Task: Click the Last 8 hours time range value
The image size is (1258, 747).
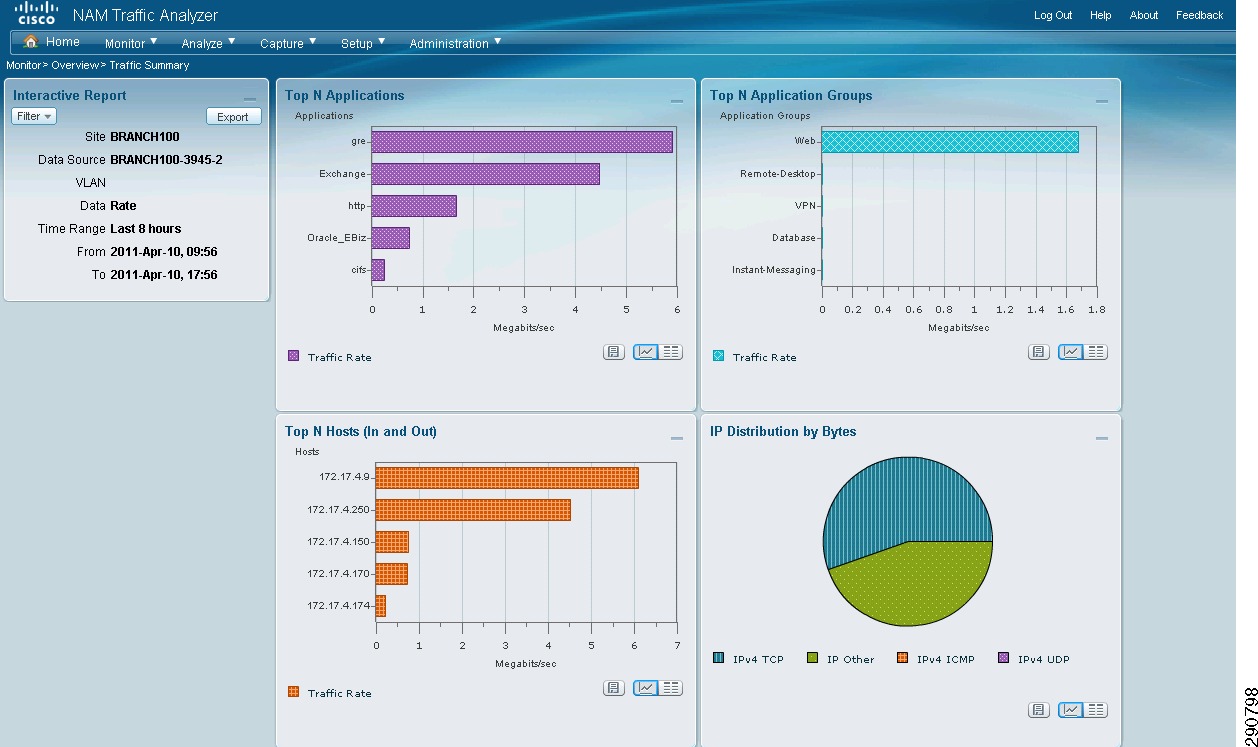Action: 146,229
